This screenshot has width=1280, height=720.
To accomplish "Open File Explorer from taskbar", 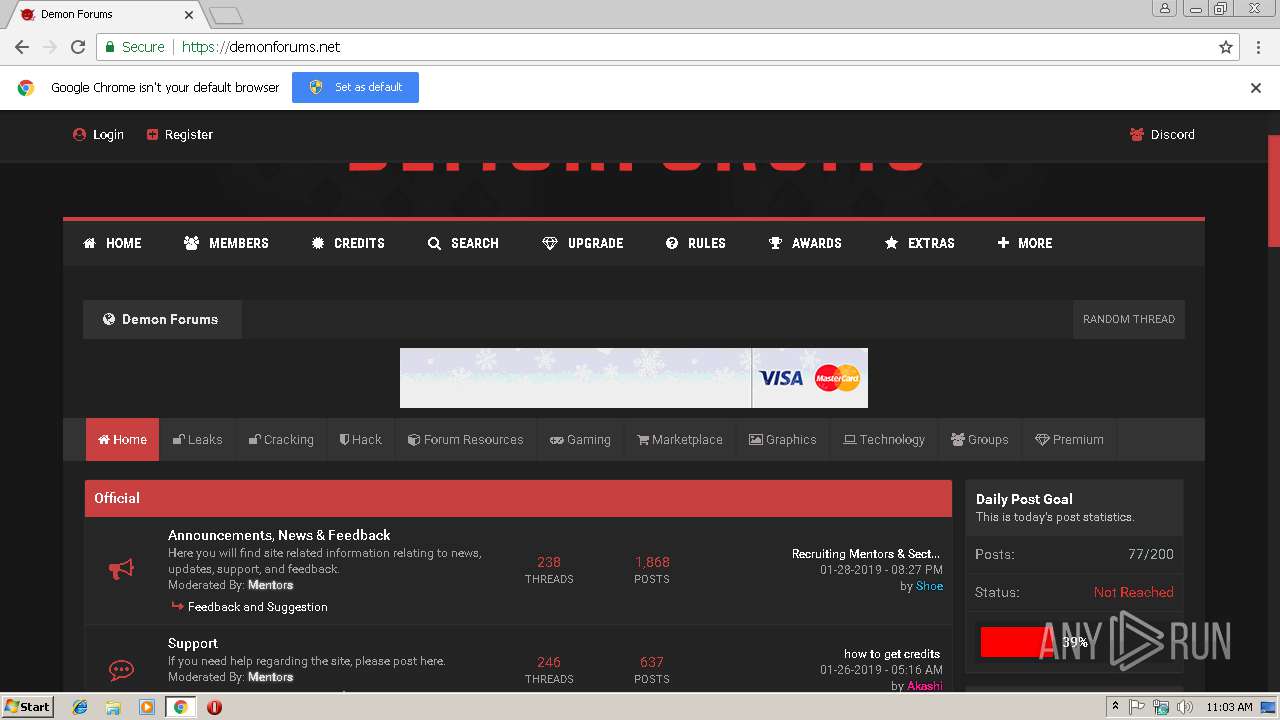I will pos(113,707).
